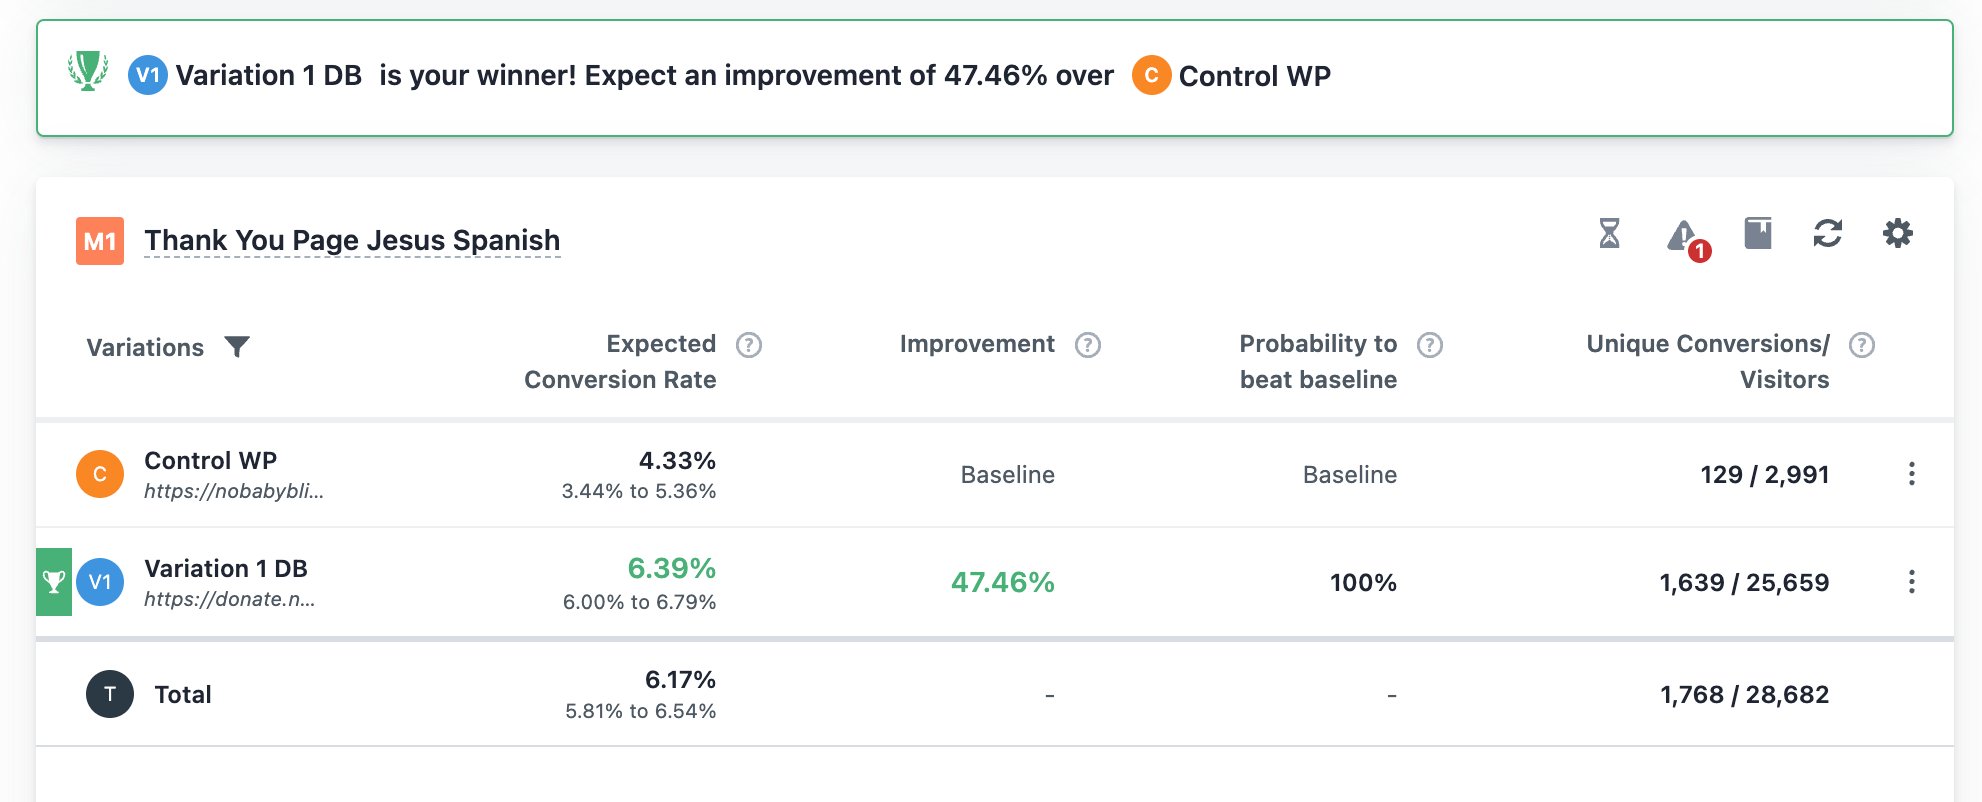Open three-dot menu for Variation 1 DB row
The image size is (1982, 802).
click(x=1911, y=582)
